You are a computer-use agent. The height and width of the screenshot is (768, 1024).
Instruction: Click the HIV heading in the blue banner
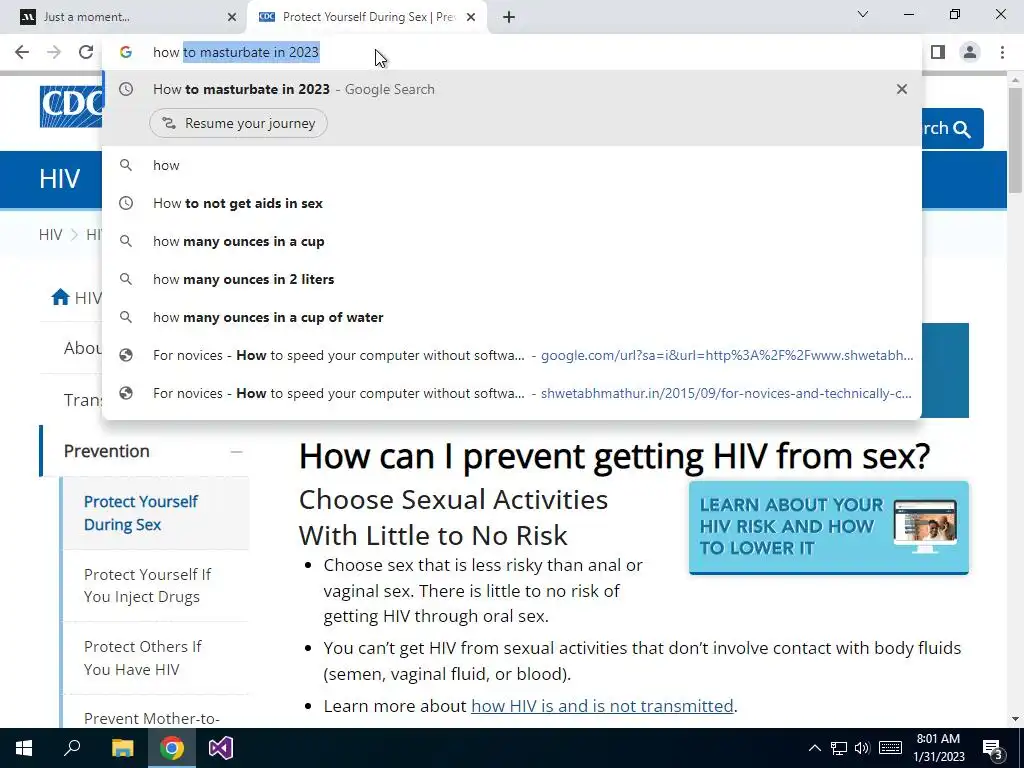coord(59,179)
